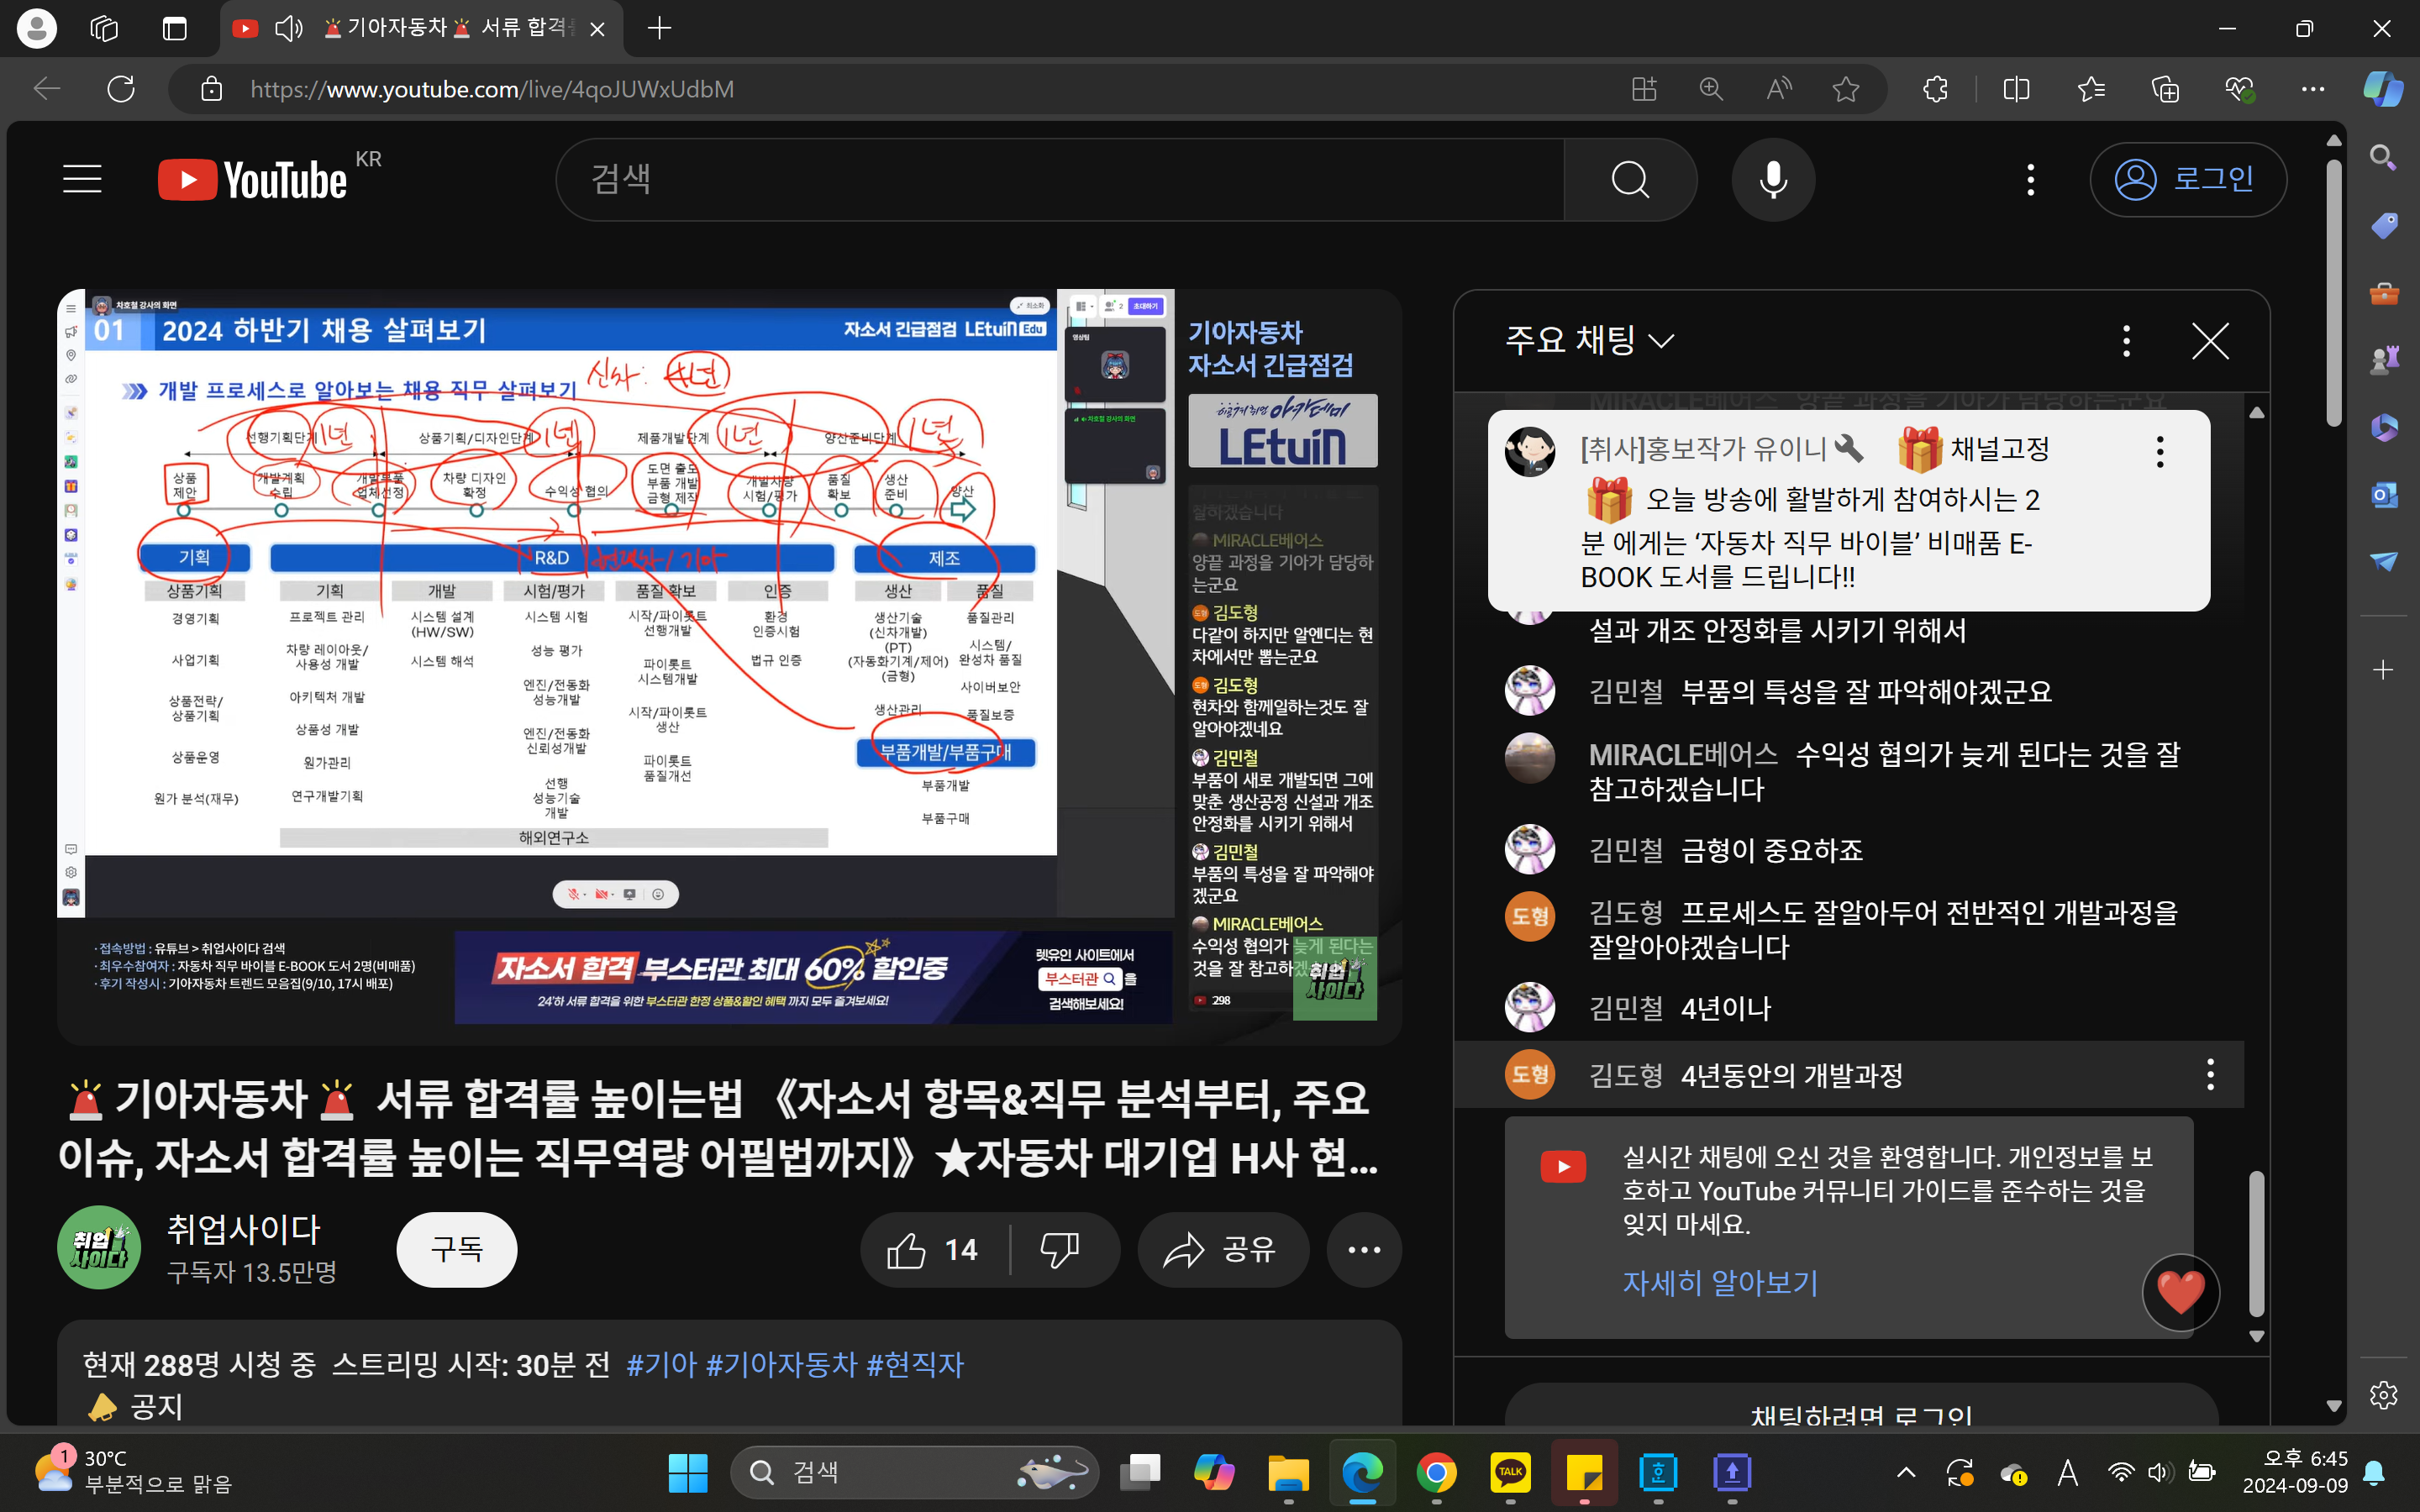Open the tab actions menu

click(174, 28)
